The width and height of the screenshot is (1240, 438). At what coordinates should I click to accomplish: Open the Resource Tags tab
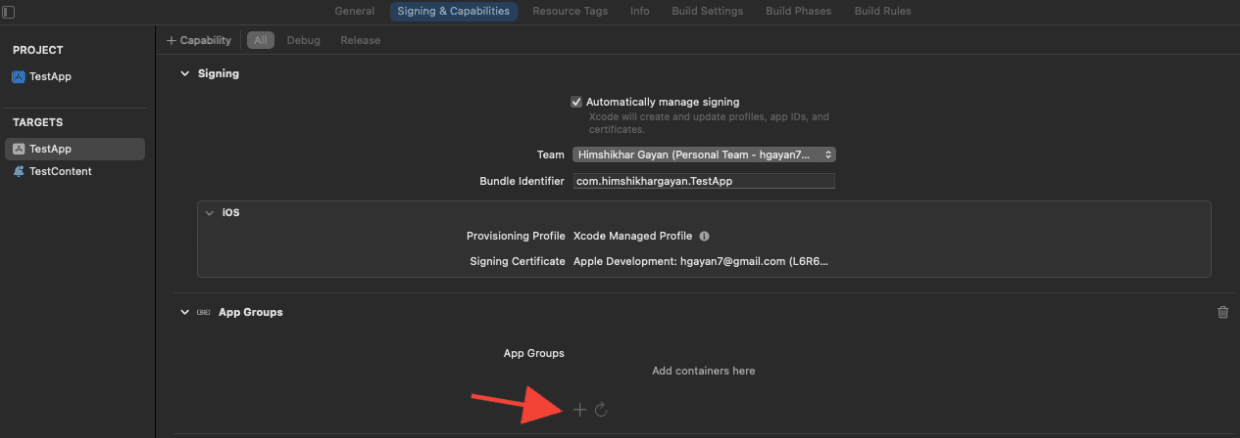pos(569,11)
